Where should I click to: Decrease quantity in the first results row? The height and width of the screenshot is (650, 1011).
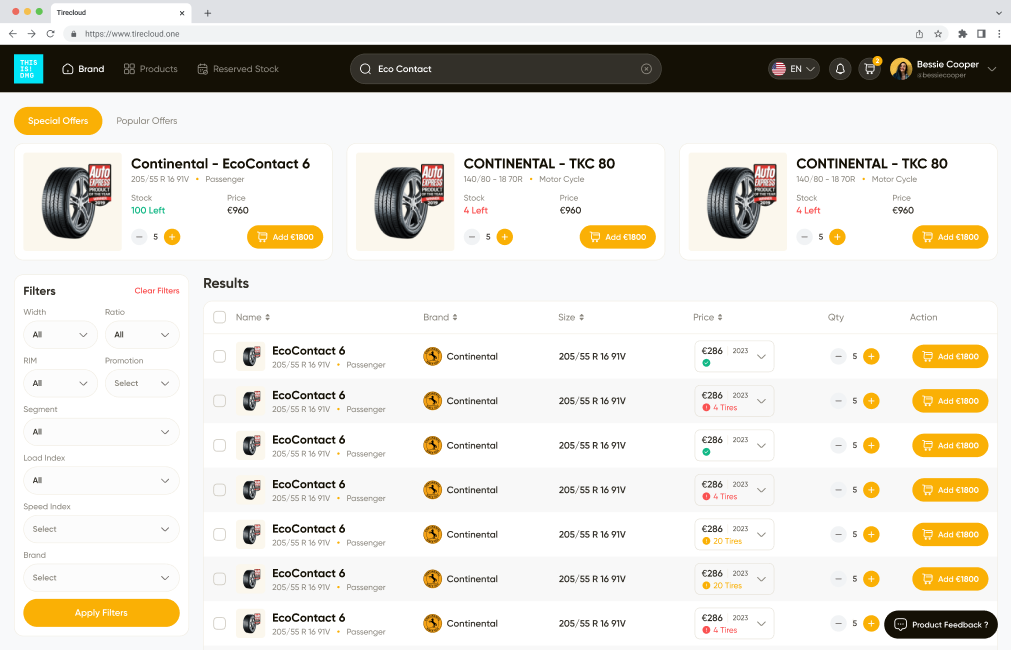tap(838, 356)
